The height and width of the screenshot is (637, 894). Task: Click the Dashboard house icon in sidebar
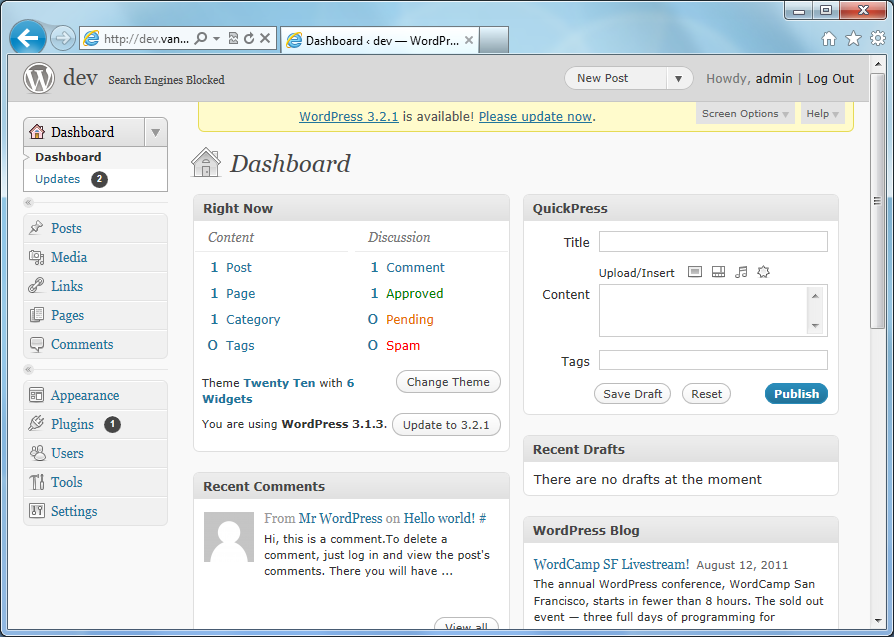(37, 132)
